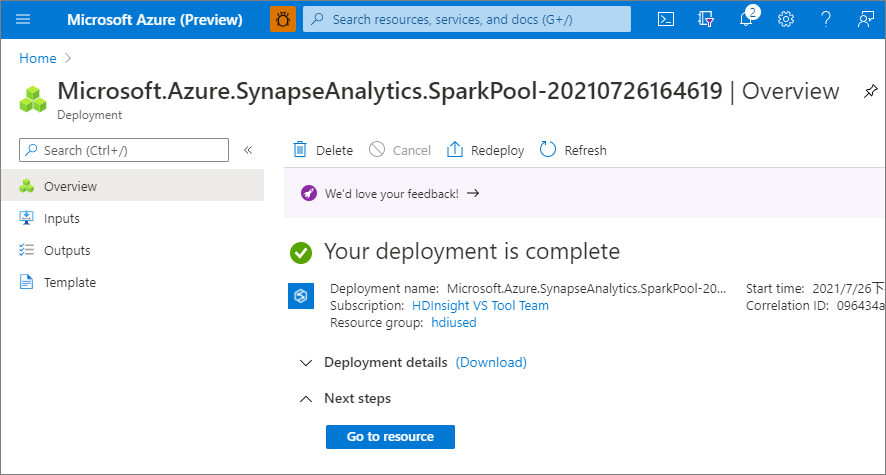886x475 pixels.
Task: Collapse the left sidebar menu
Action: (248, 150)
